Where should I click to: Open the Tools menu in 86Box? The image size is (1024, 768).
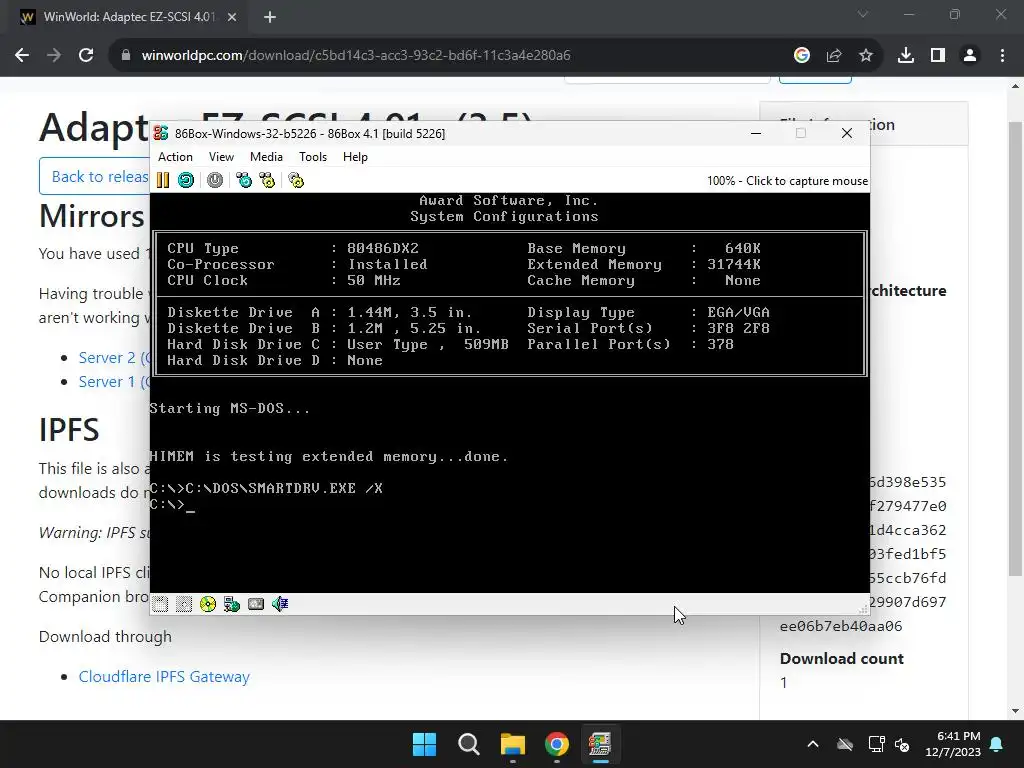click(313, 157)
